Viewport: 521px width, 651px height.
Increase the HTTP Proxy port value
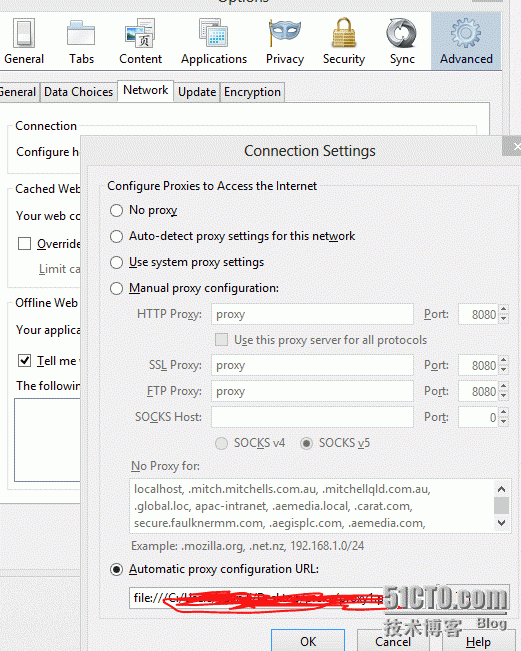504,309
